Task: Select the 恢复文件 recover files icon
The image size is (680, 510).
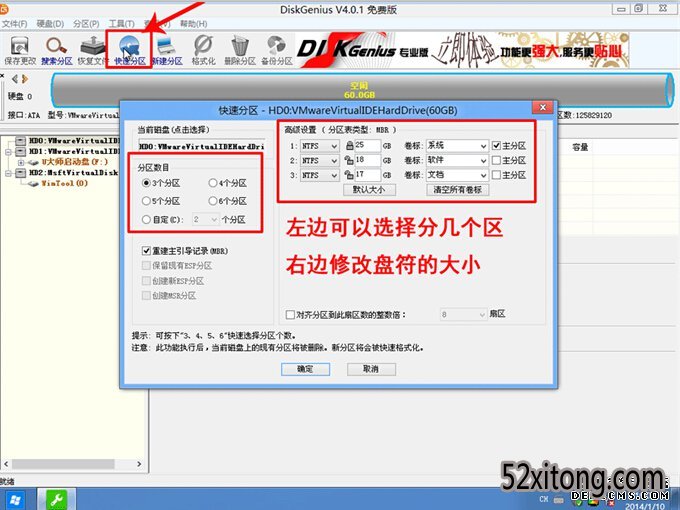Action: click(92, 51)
